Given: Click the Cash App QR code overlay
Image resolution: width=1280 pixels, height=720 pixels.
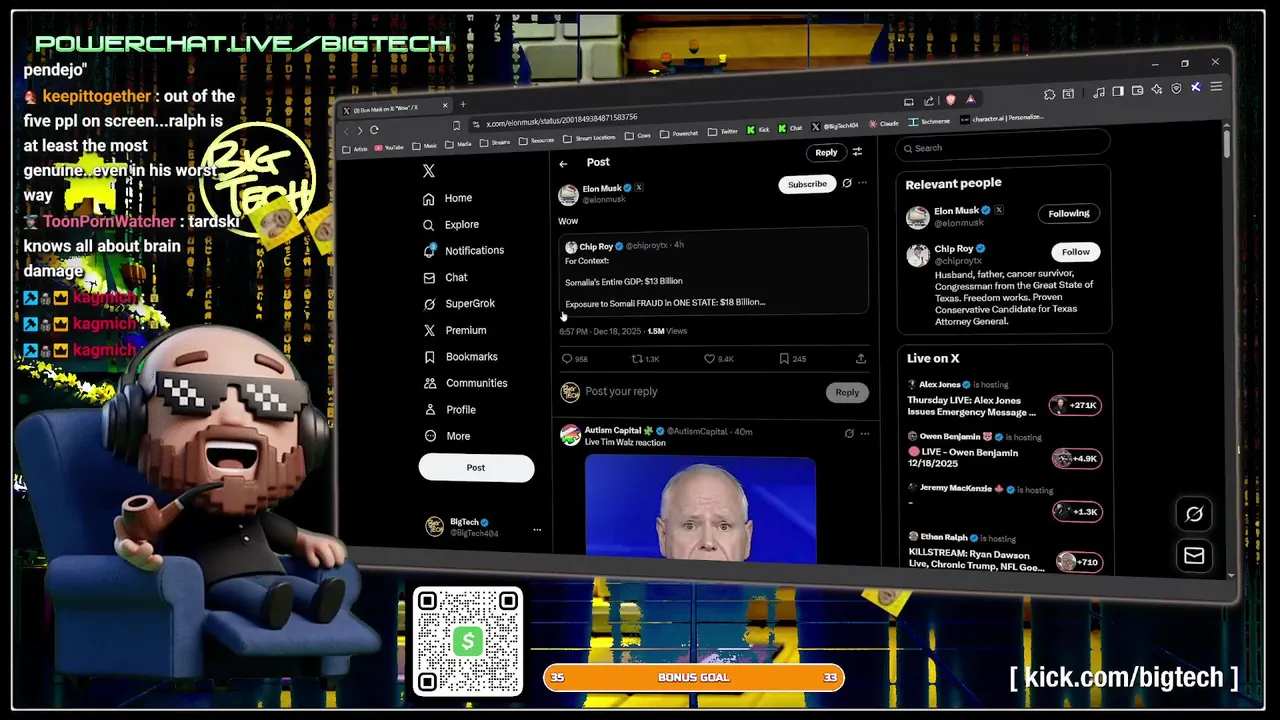Looking at the screenshot, I should (468, 641).
